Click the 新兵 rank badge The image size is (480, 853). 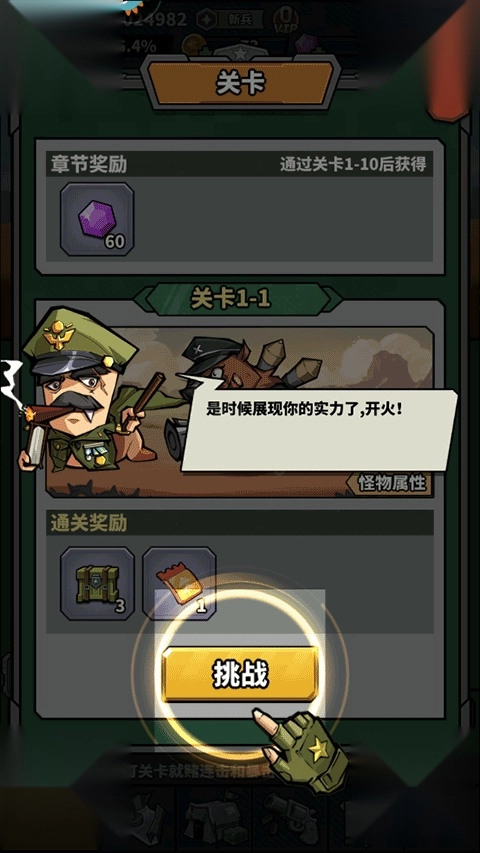[x=230, y=20]
